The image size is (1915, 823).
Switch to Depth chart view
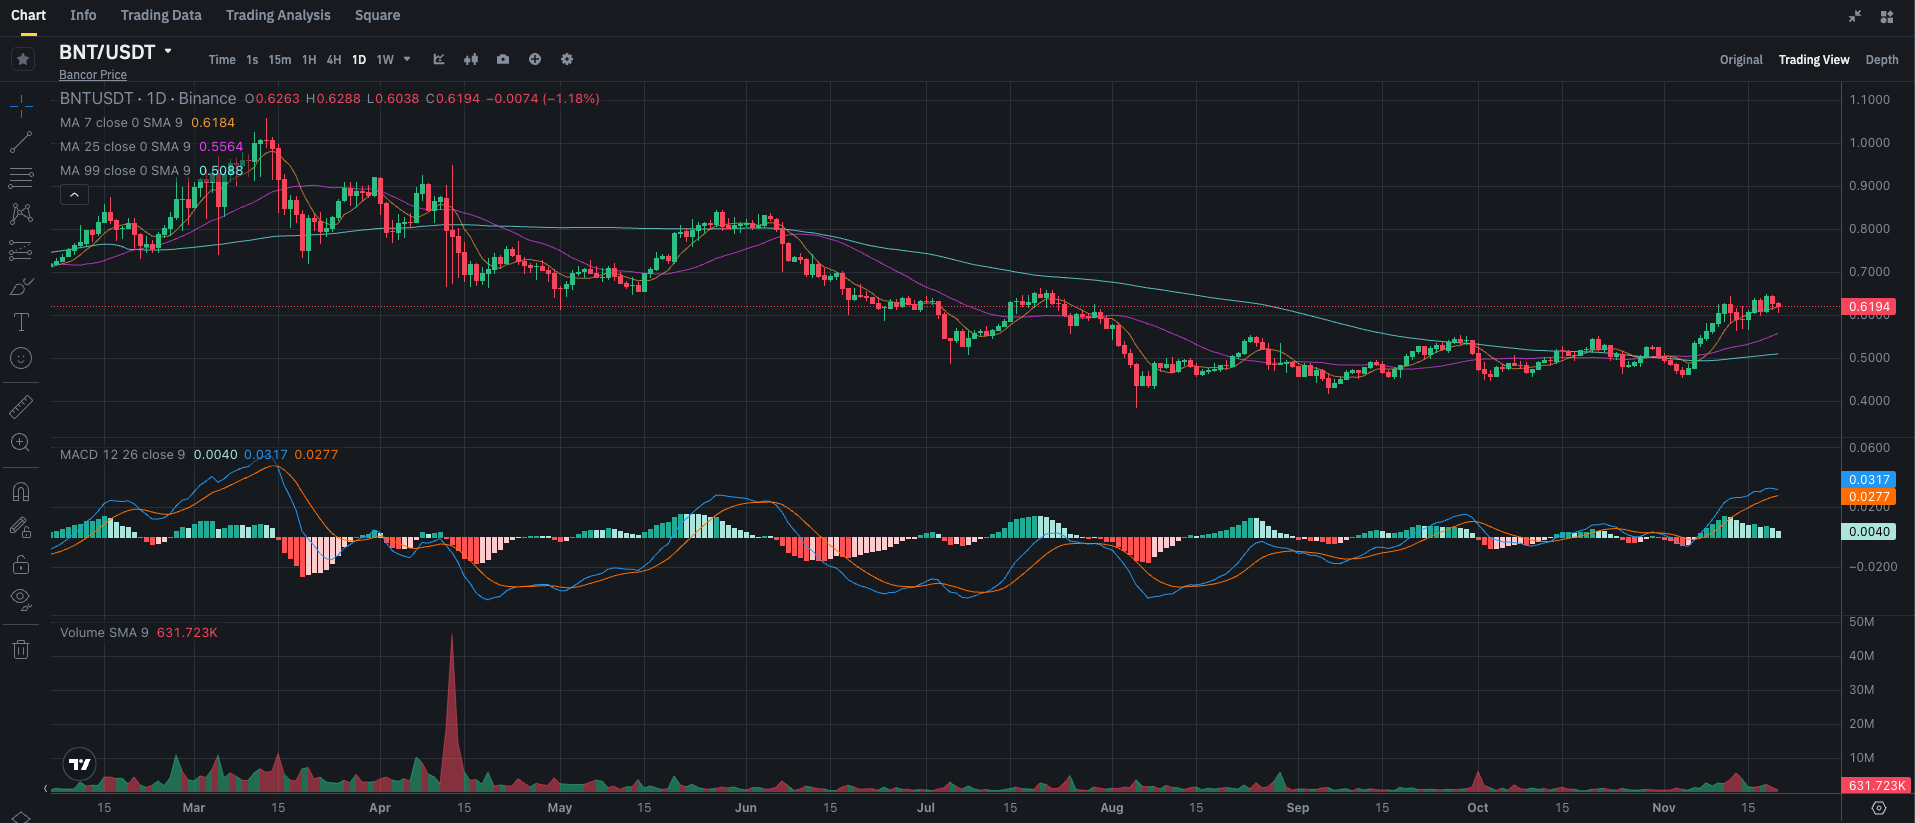[x=1882, y=60]
